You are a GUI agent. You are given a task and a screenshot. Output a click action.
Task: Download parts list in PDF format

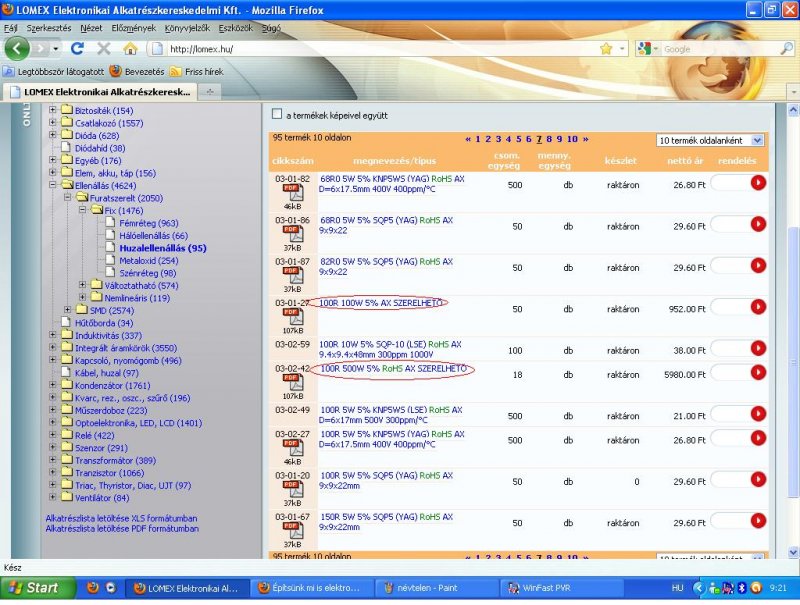(122, 529)
